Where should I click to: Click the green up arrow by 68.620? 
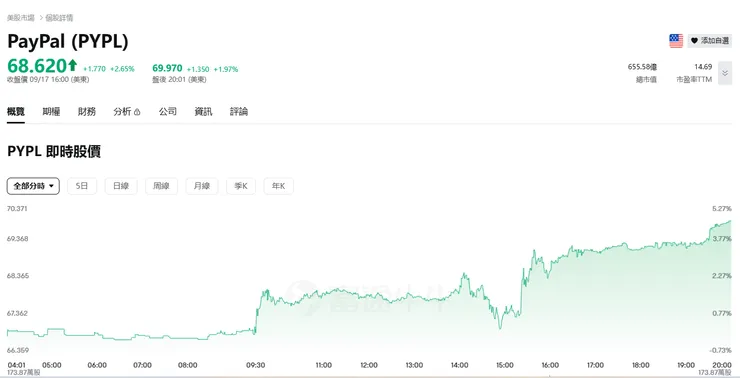[72, 65]
